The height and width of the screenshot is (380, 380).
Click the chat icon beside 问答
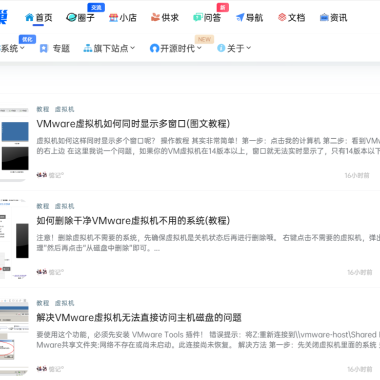click(x=198, y=17)
